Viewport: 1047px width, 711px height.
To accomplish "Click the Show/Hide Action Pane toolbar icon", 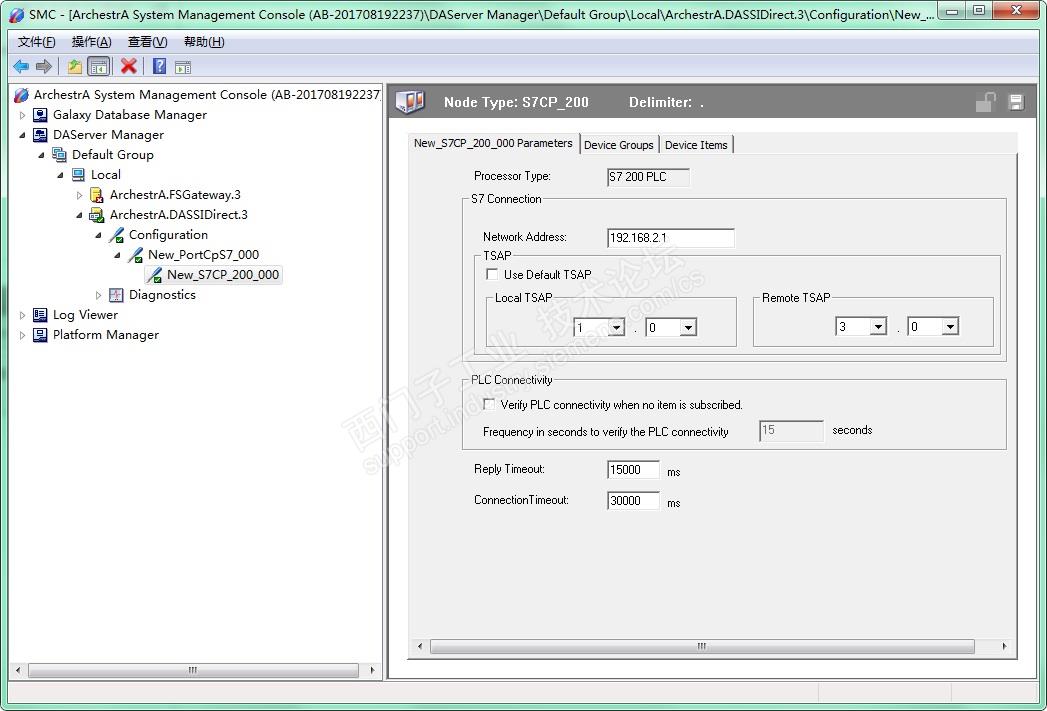I will (x=183, y=67).
